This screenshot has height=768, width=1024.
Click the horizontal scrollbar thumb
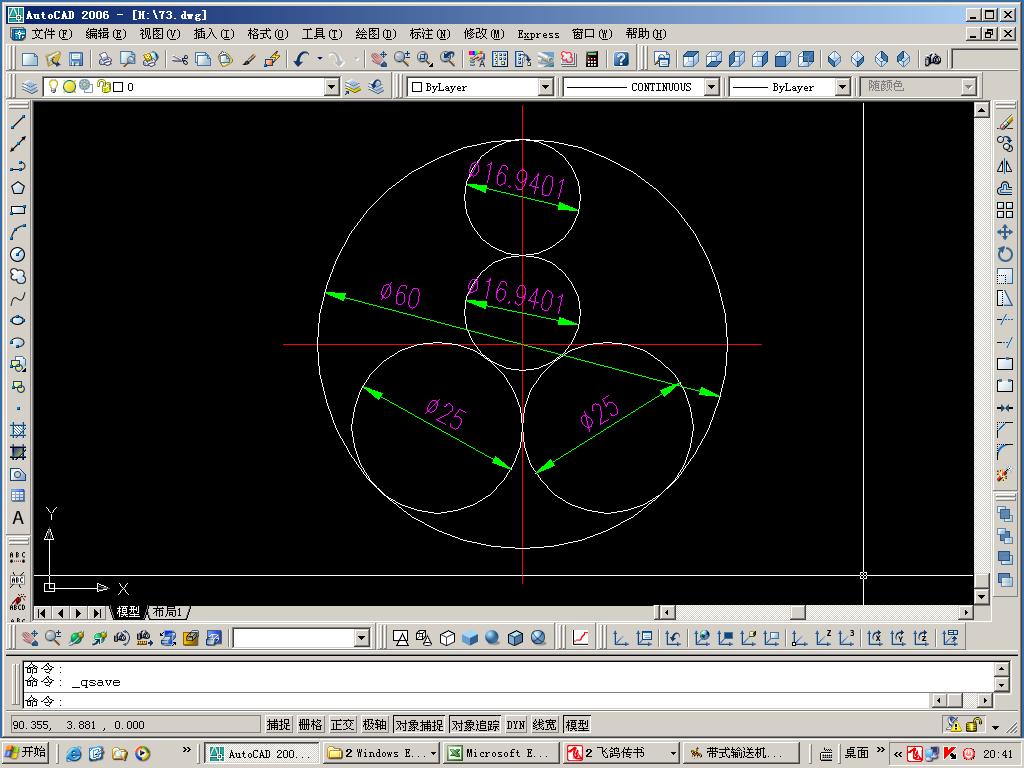[797, 612]
